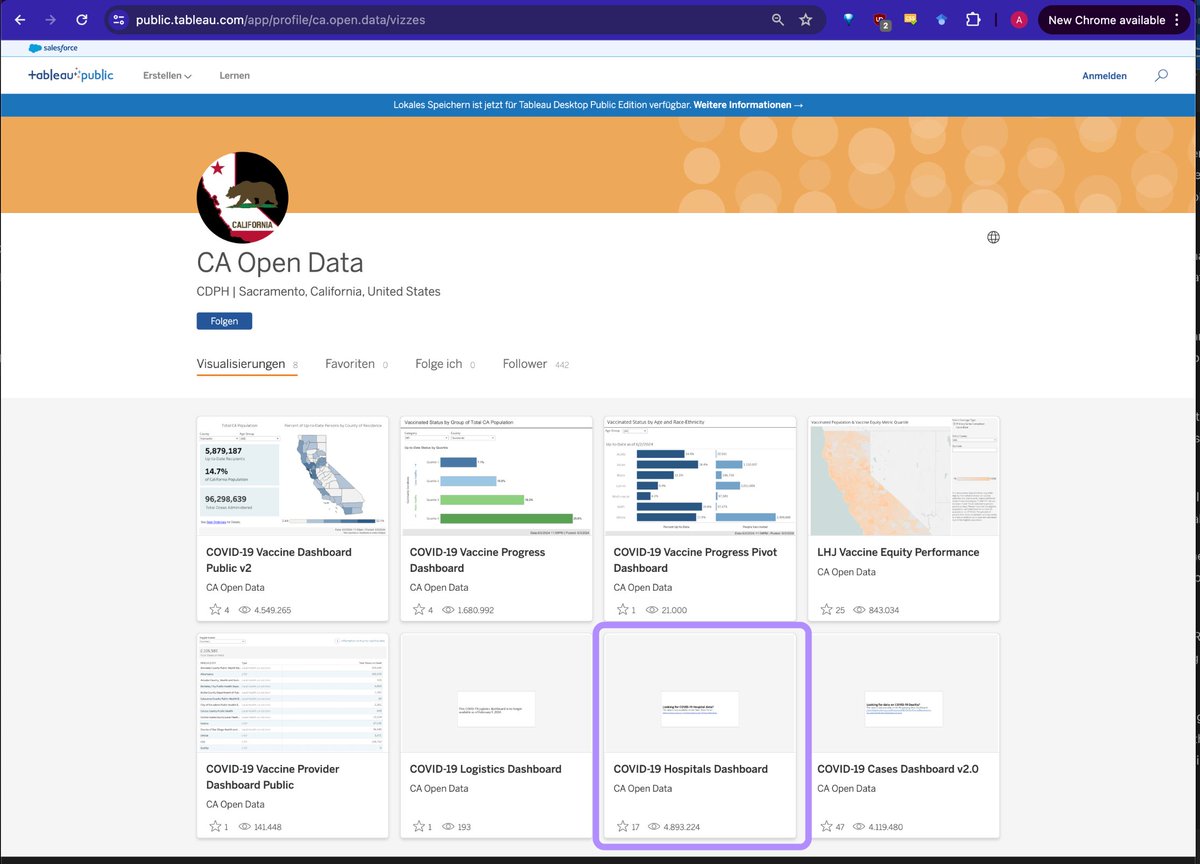
Task: Star the COVID-19 Cases Dashboard v2.0
Action: point(826,827)
